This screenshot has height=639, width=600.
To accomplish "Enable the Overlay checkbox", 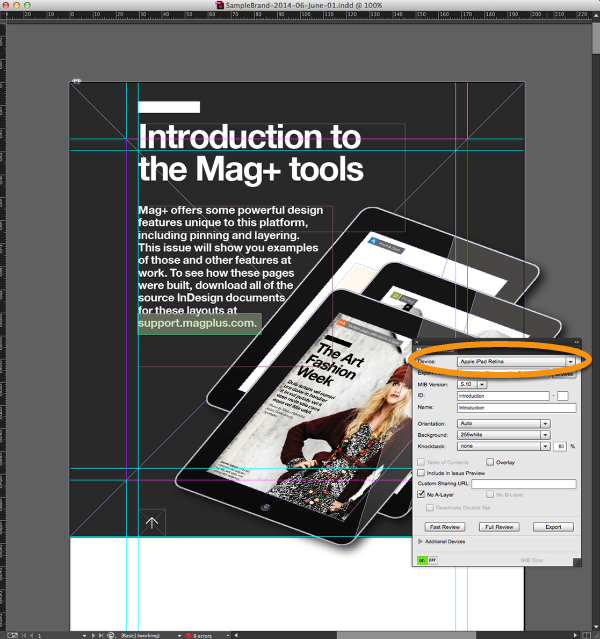I will tap(490, 462).
